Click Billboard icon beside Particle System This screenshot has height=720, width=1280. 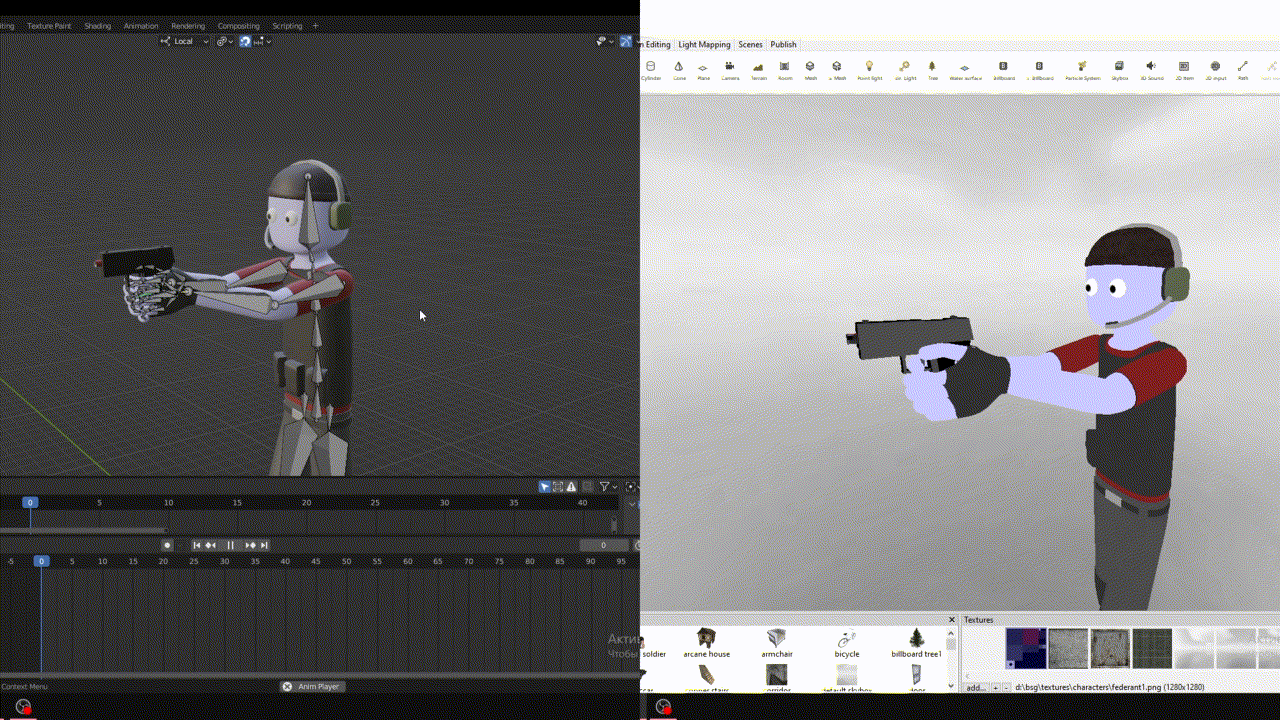(1040, 70)
